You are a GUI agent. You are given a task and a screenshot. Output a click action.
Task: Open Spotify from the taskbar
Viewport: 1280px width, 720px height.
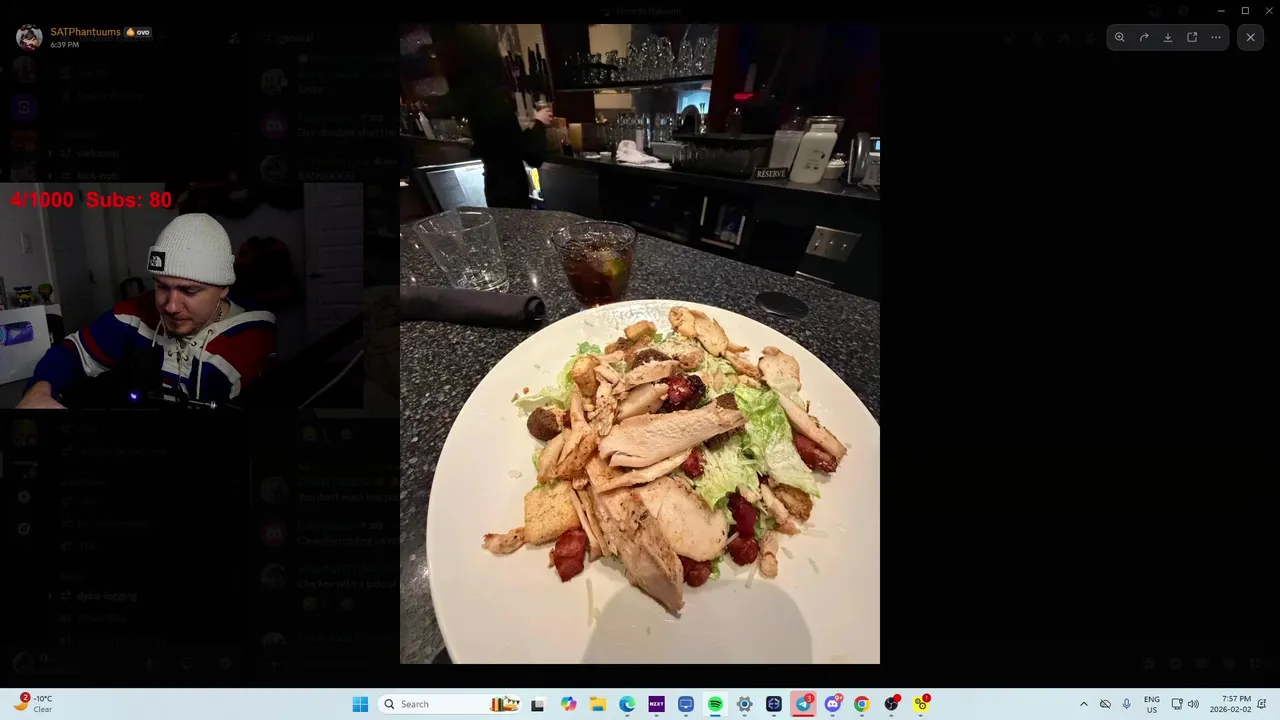715,704
